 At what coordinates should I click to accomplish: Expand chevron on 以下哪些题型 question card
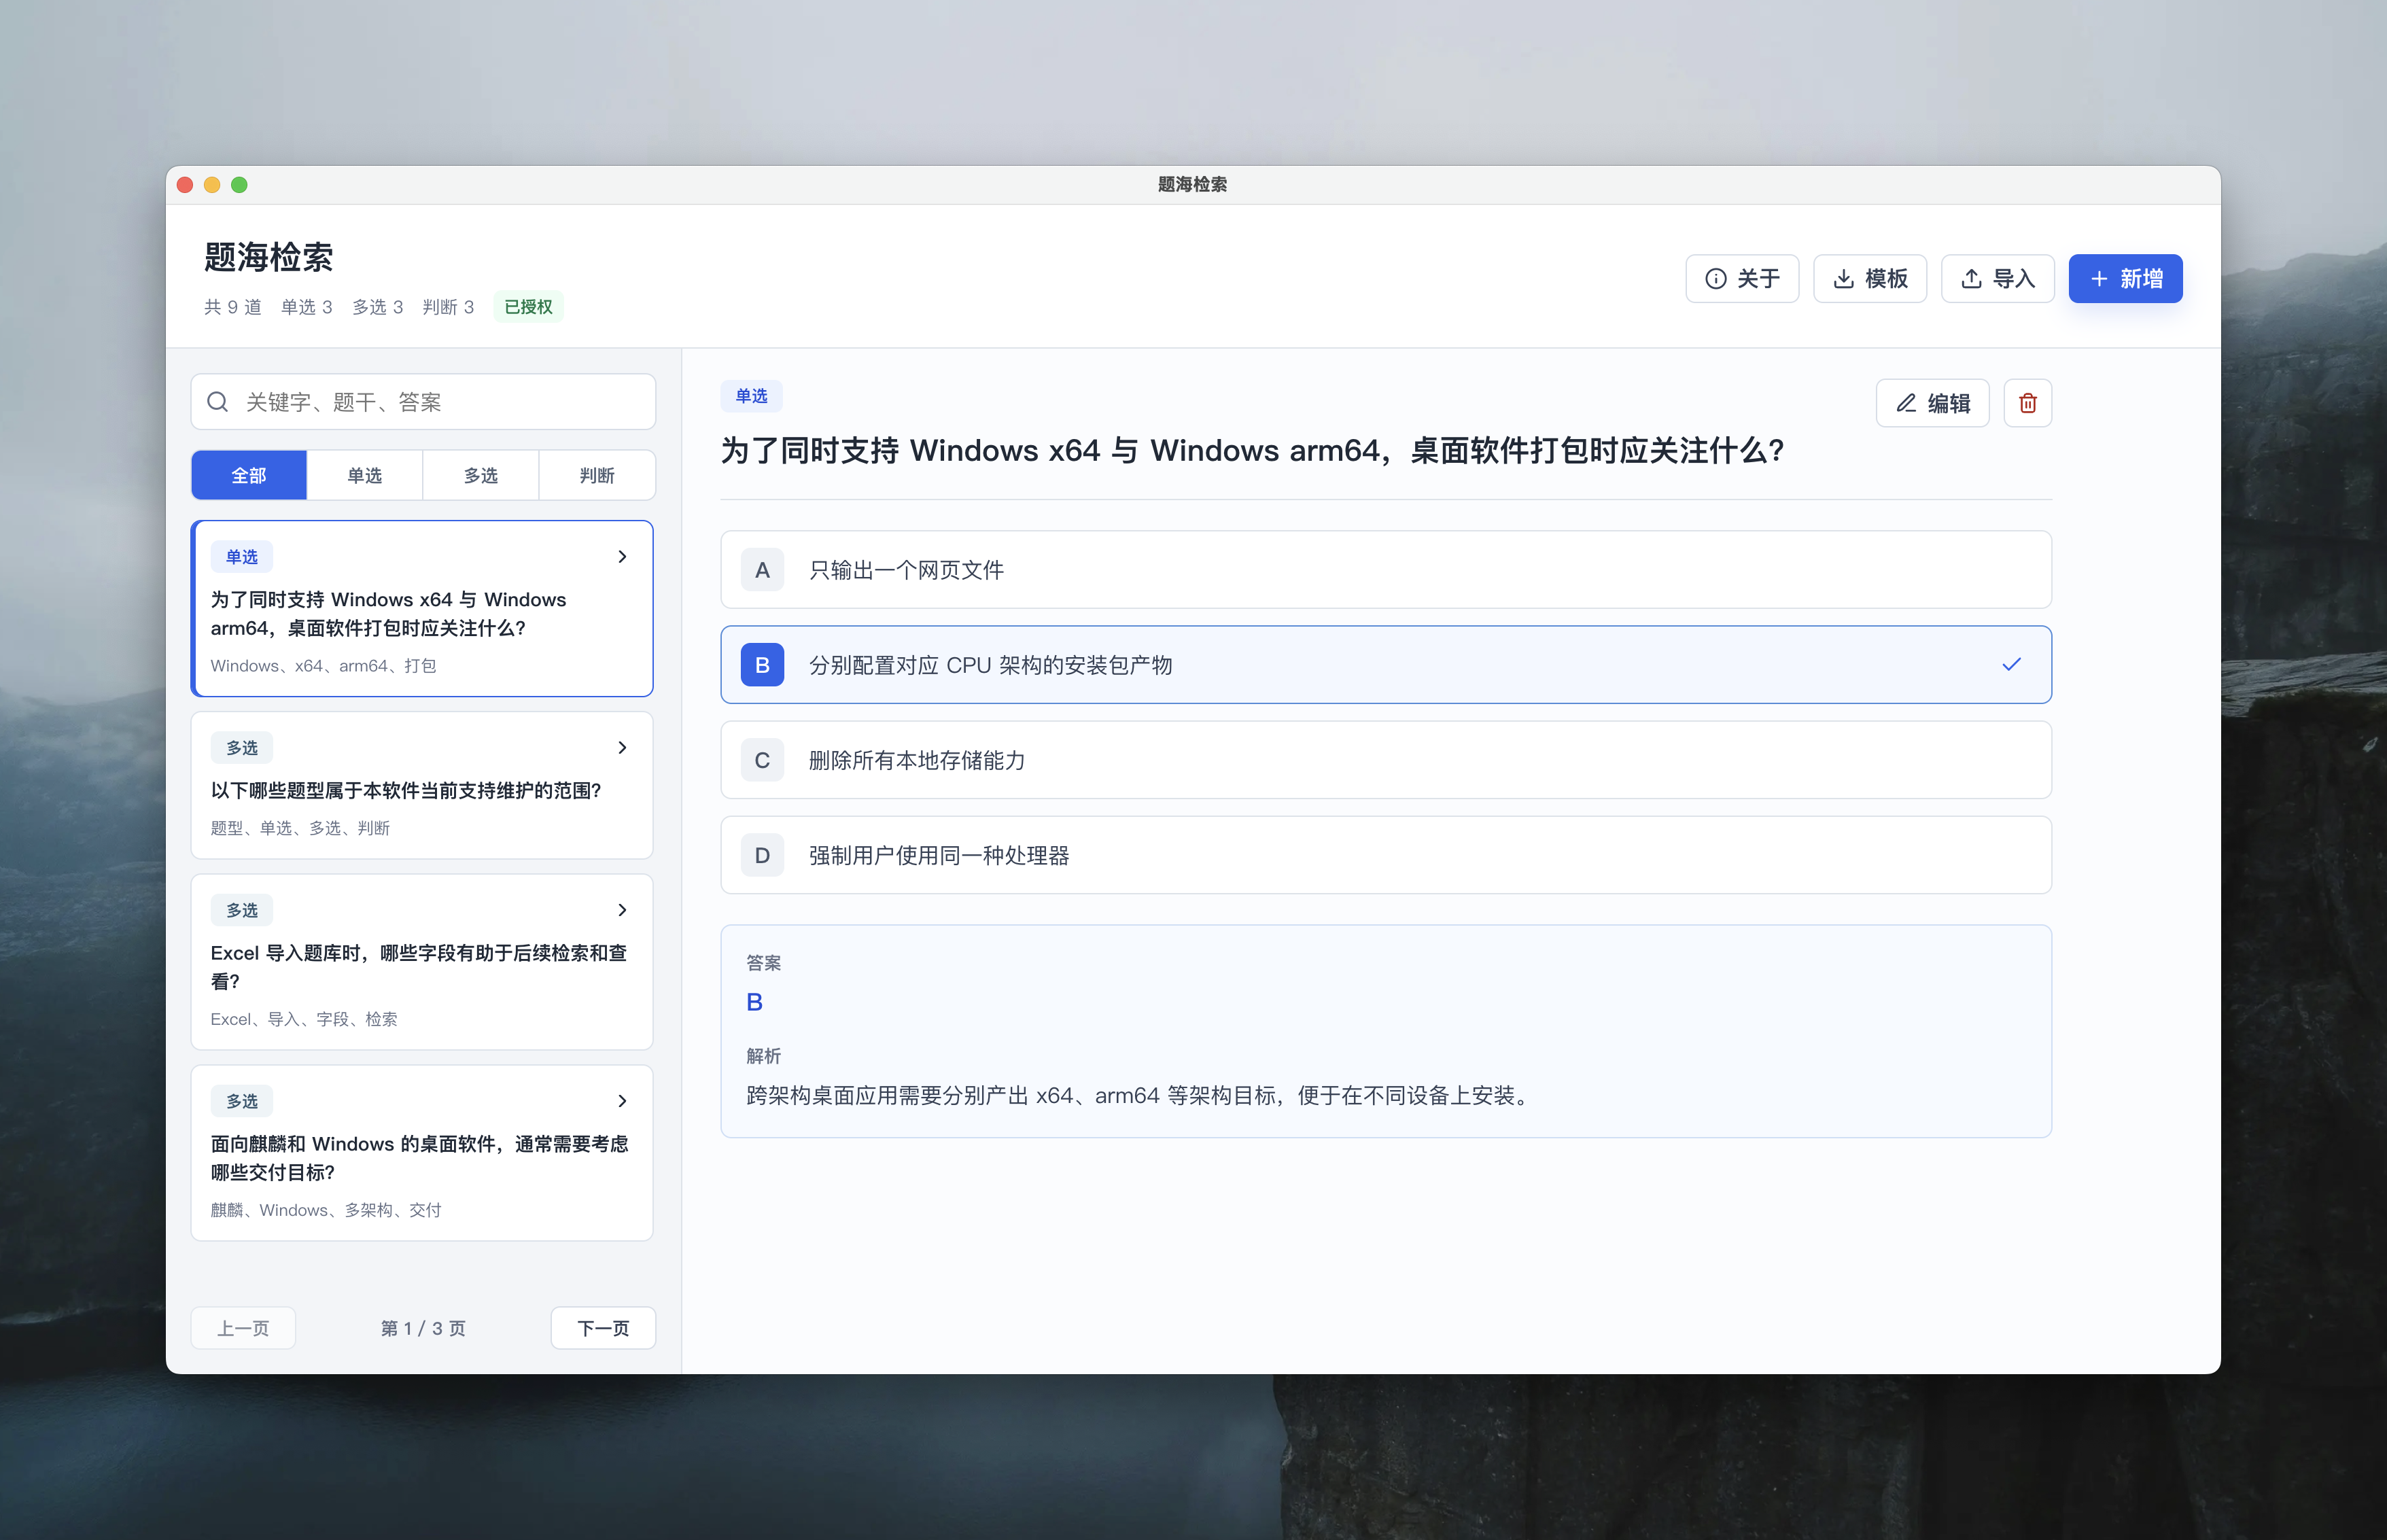coord(622,748)
